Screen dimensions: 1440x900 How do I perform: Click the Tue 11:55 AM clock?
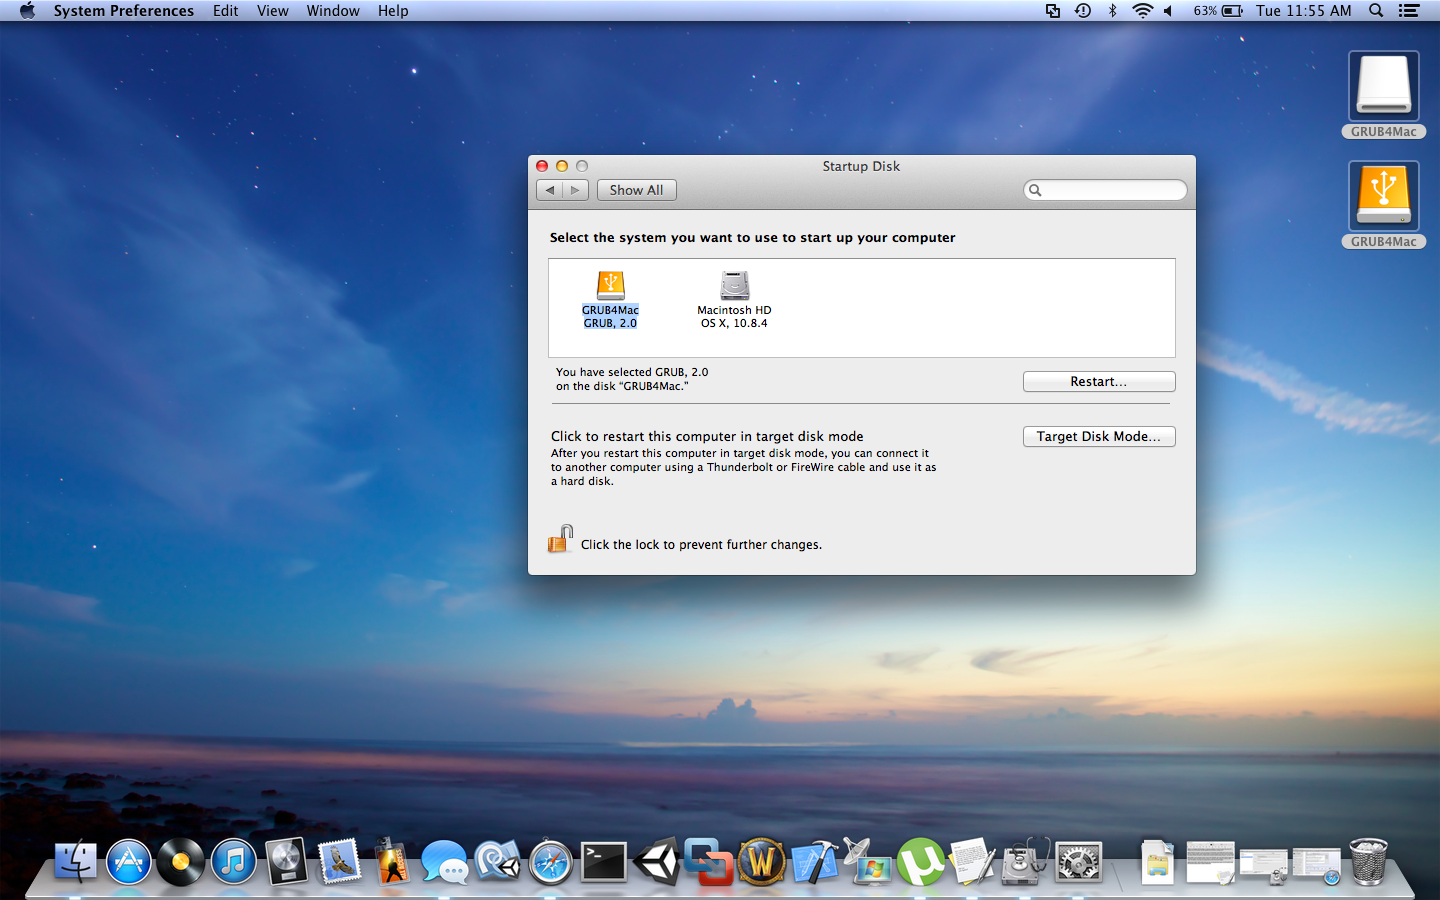click(x=1304, y=11)
